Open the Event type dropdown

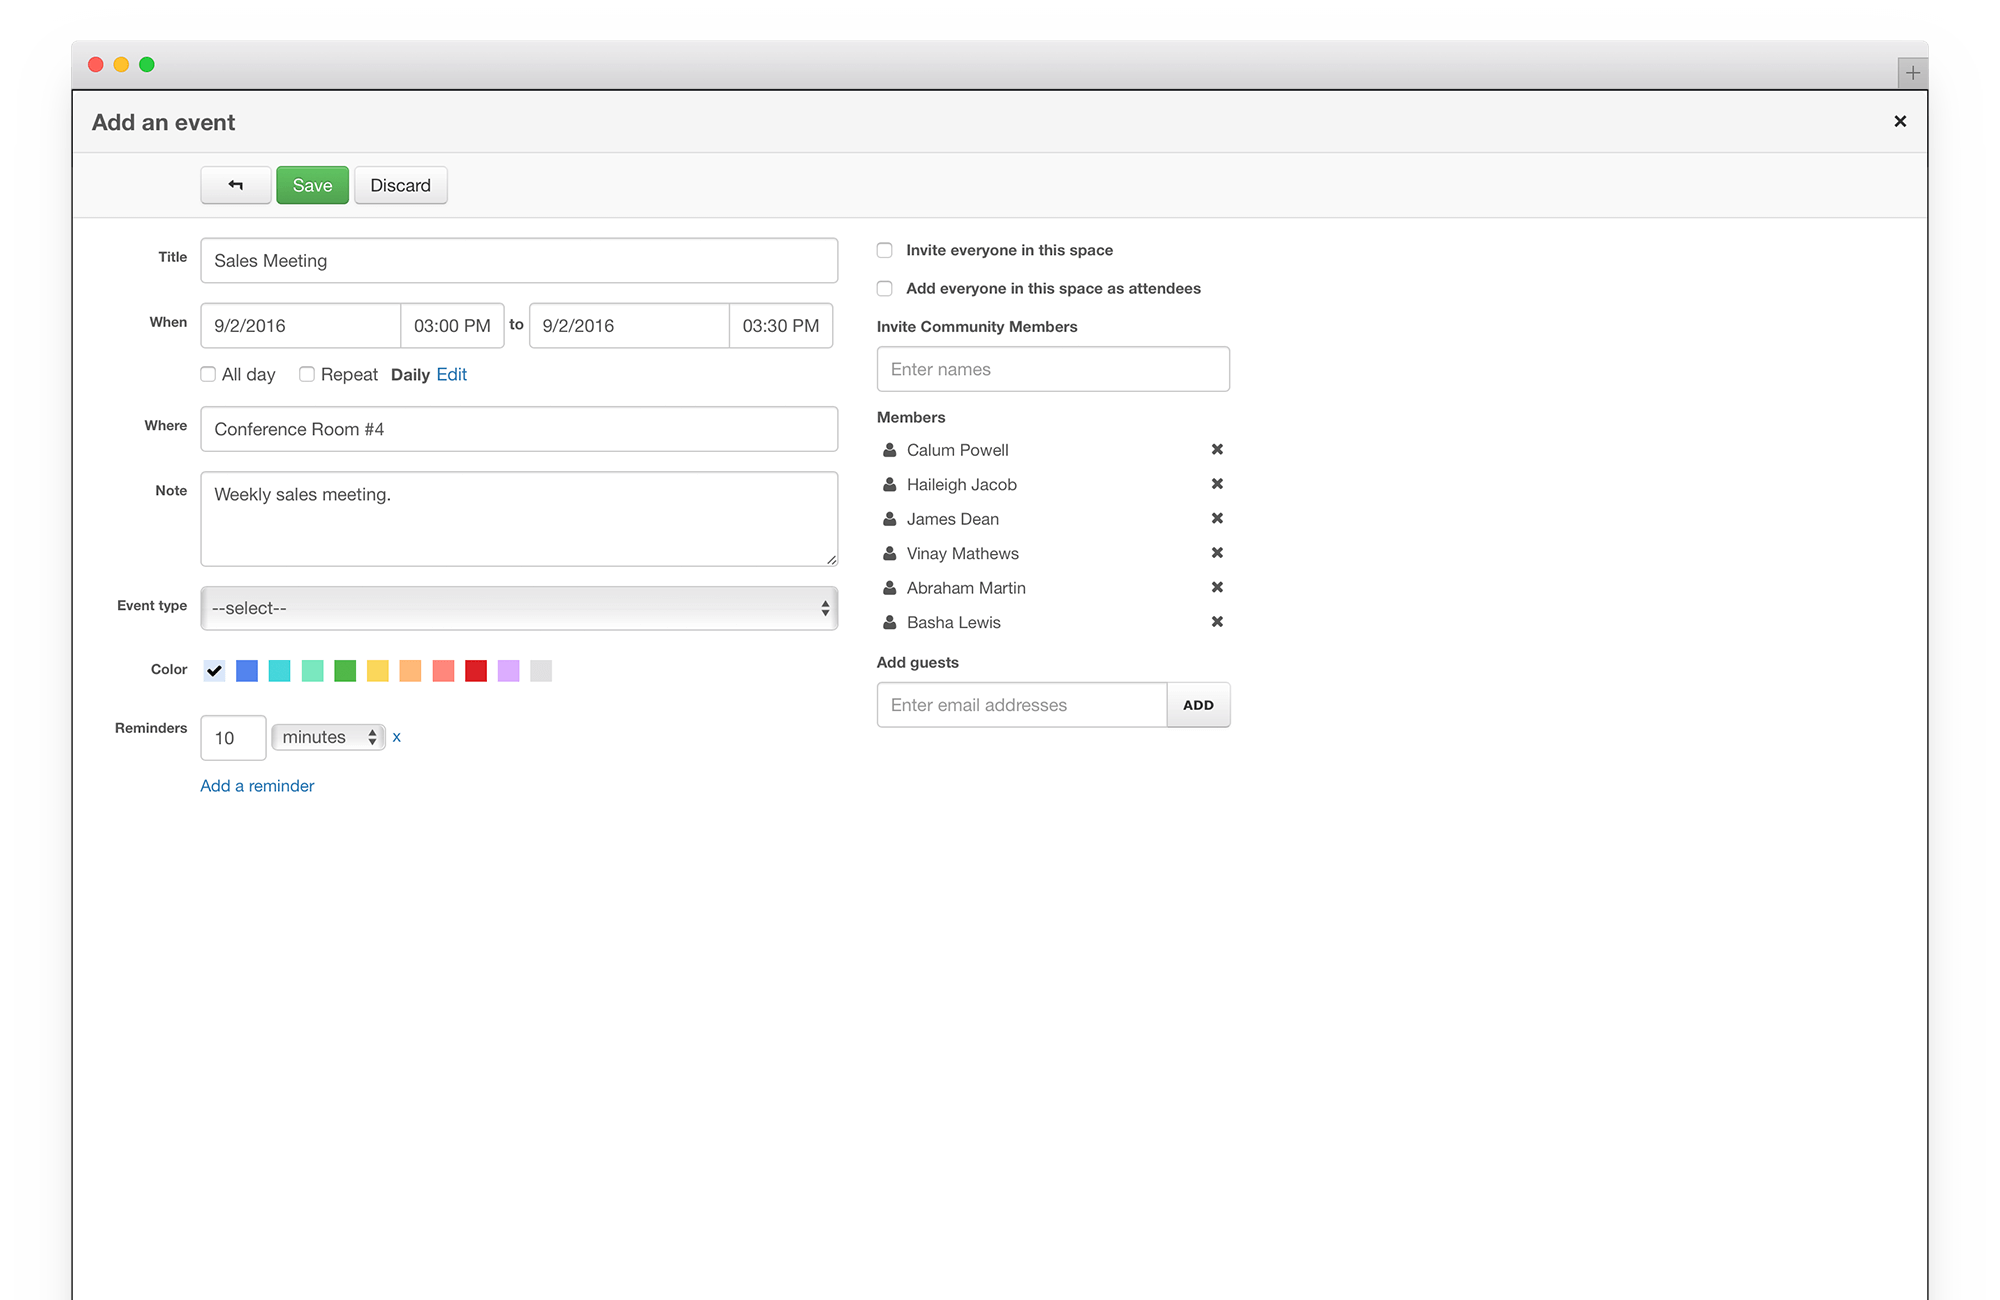point(519,608)
